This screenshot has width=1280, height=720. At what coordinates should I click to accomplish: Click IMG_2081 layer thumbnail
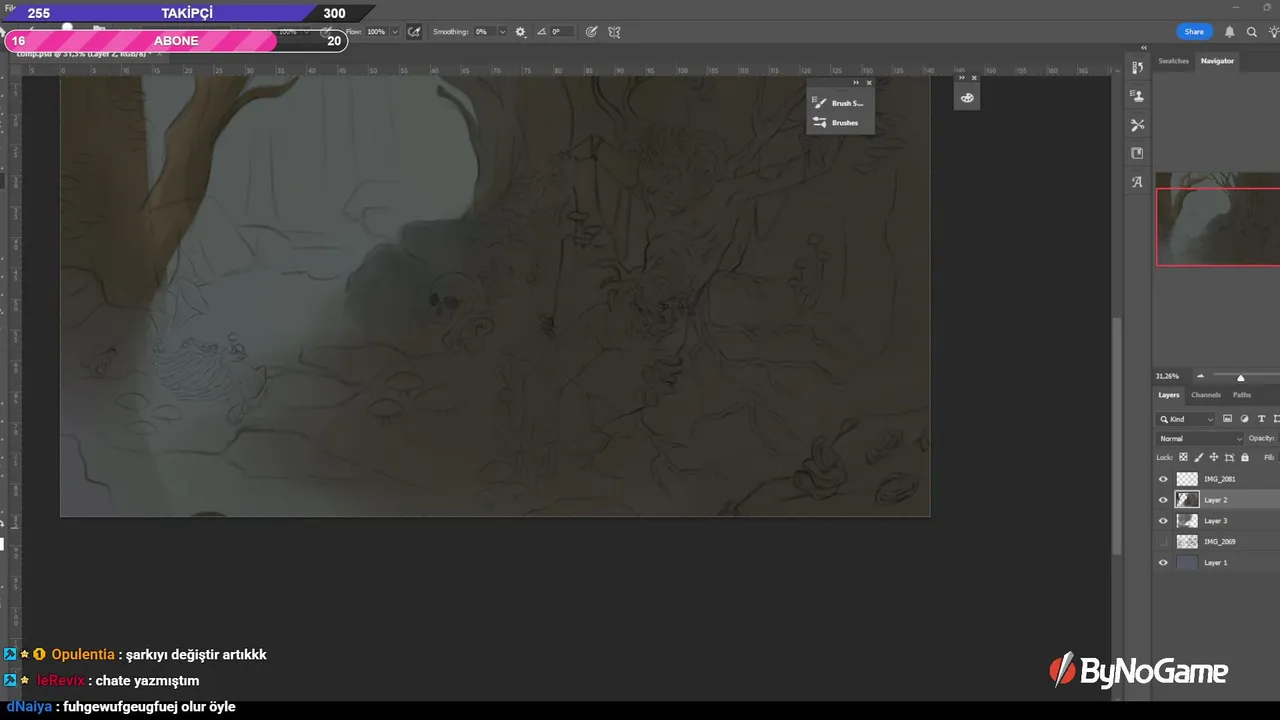(1187, 479)
